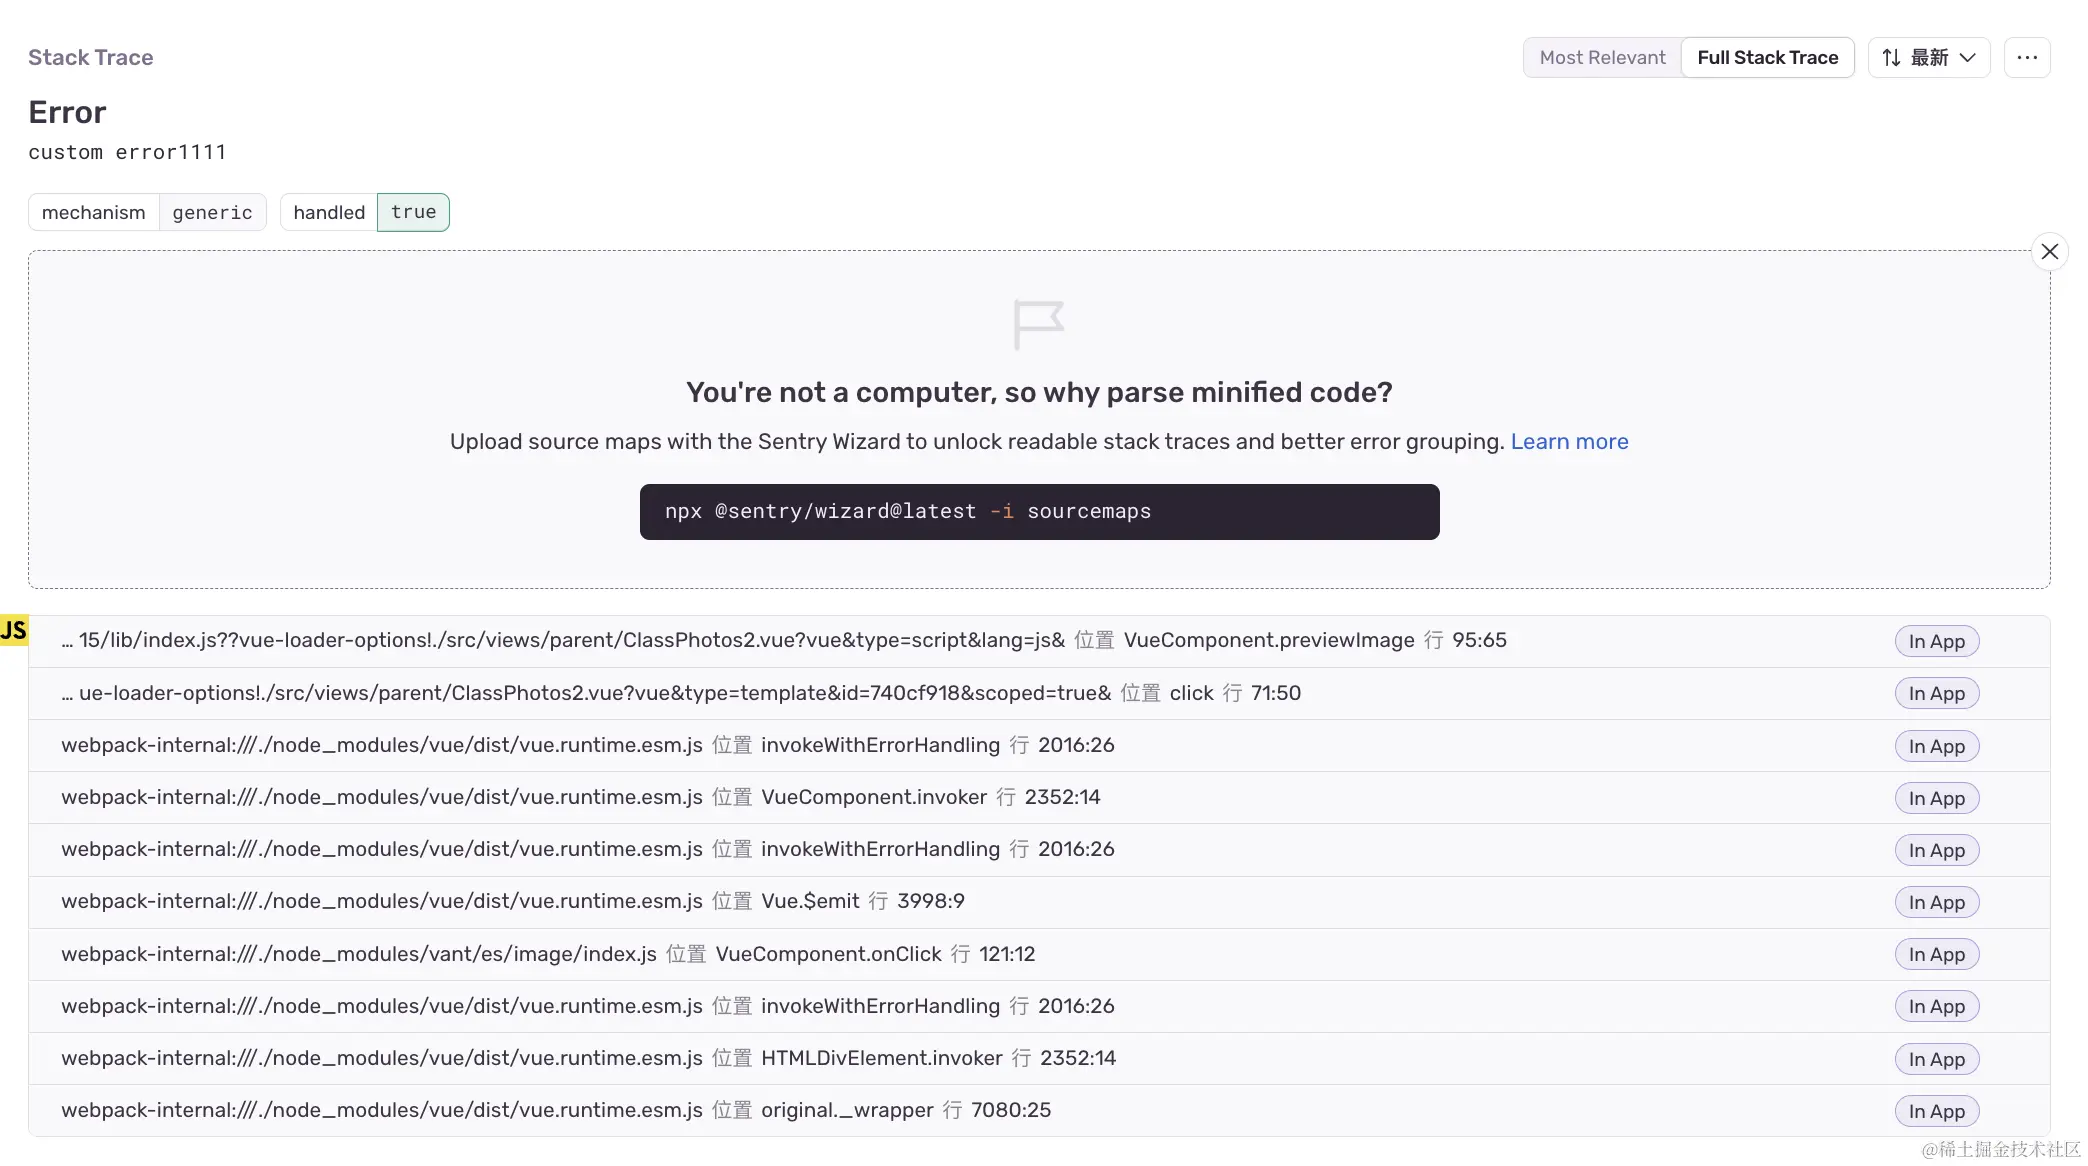This screenshot has width=2088, height=1166.
Task: Click In App badge on VueComponent.onClick row
Action: 1936,955
